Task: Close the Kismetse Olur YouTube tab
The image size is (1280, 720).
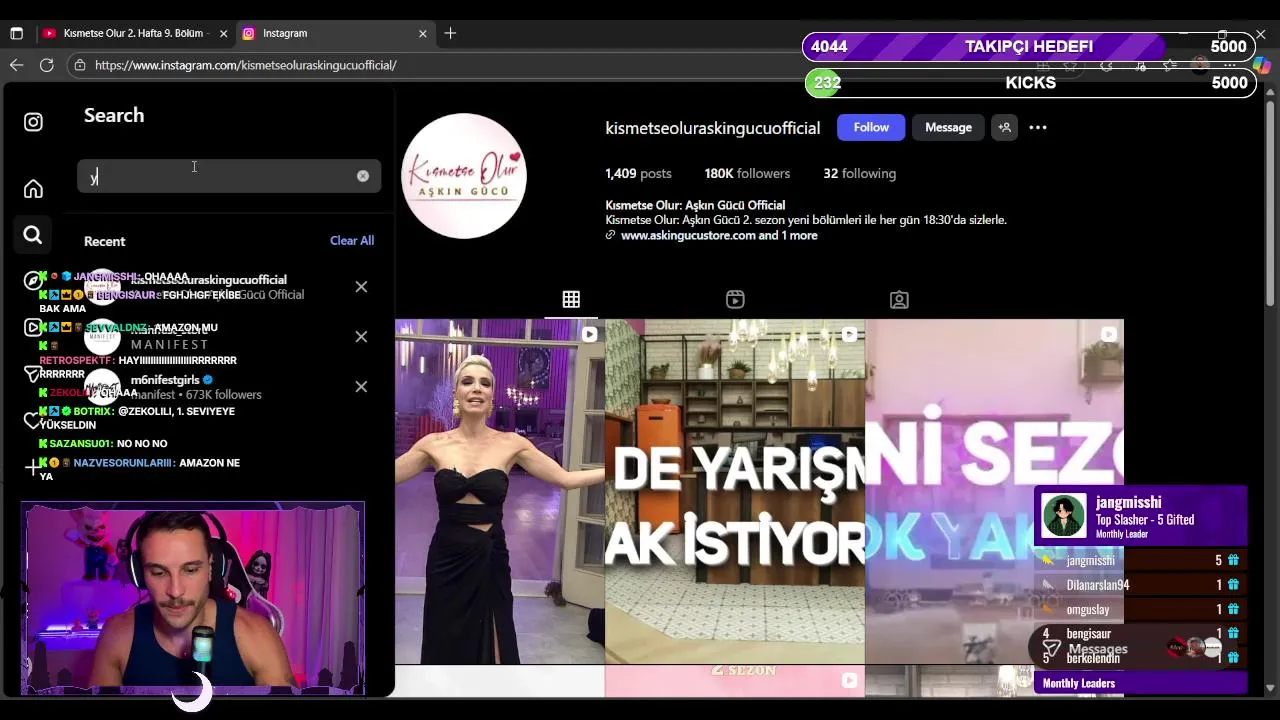Action: [223, 33]
